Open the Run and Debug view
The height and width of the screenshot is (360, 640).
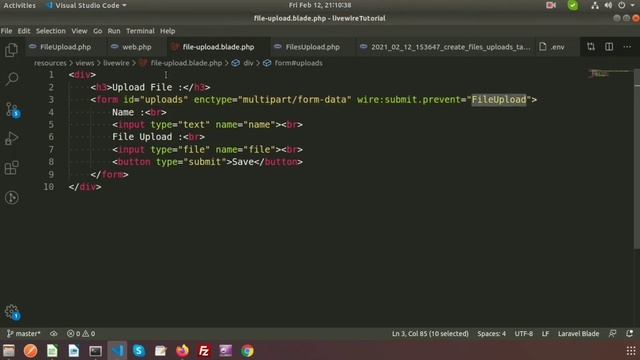11,139
